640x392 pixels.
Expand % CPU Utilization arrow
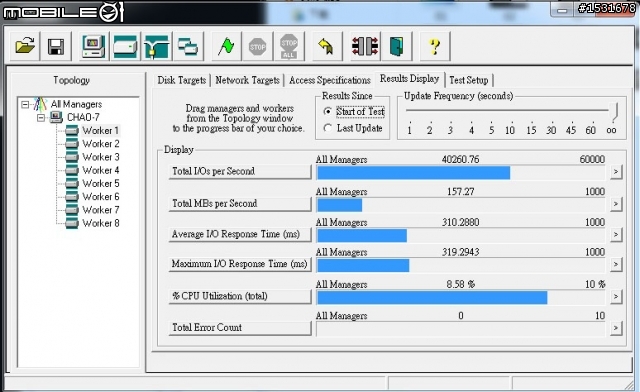[x=616, y=297]
